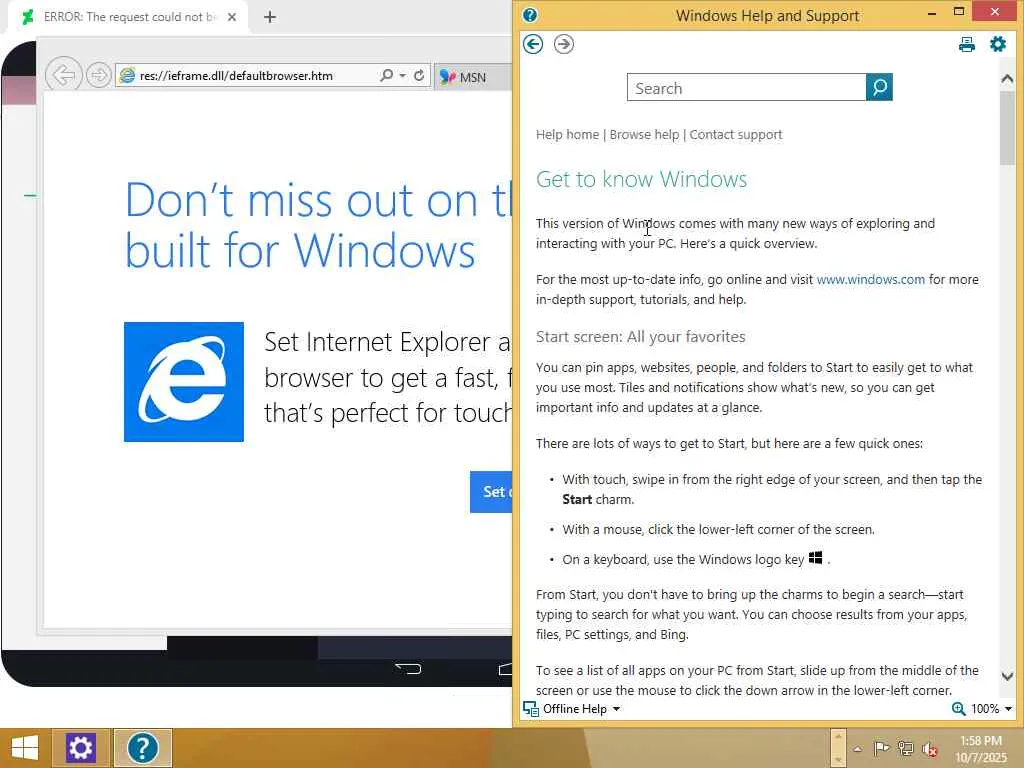This screenshot has width=1024, height=768.
Task: Open Contact support link
Action: tap(736, 135)
